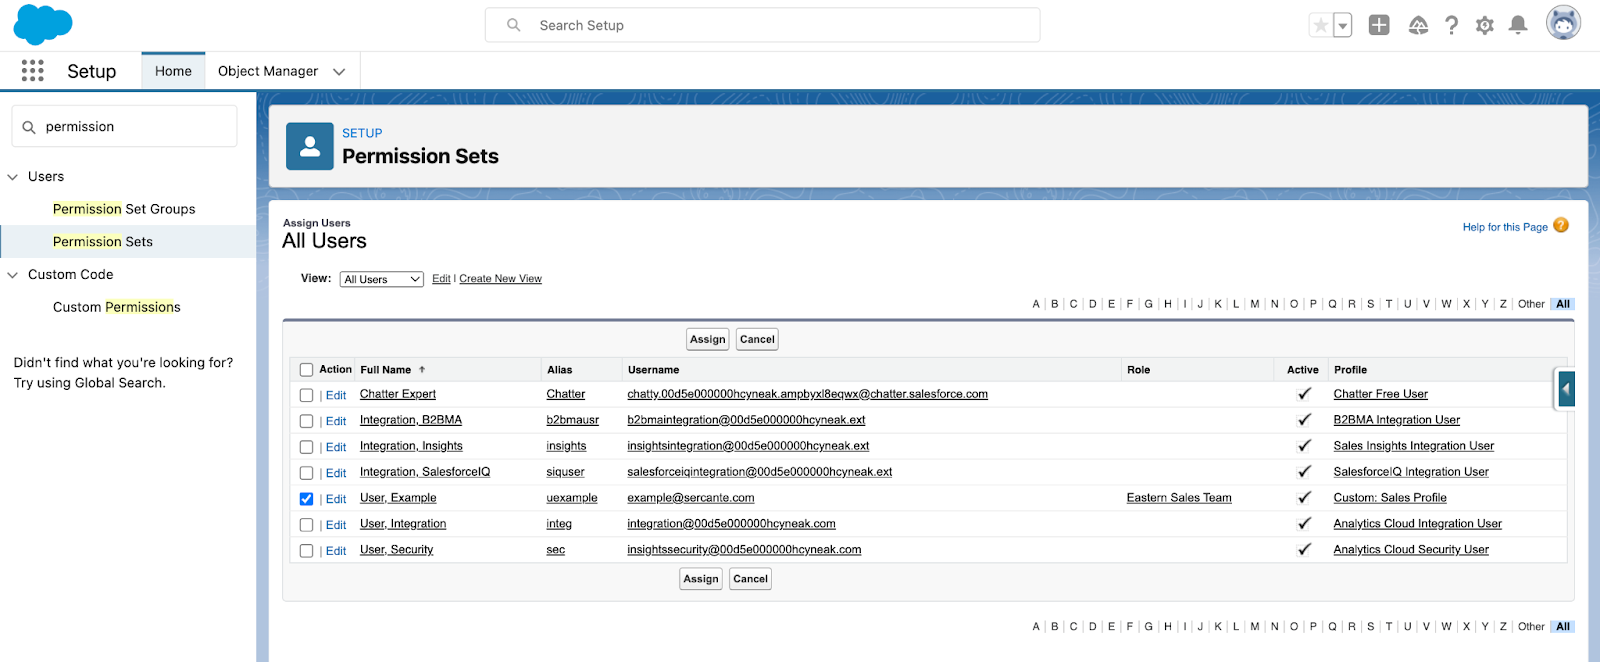Viewport: 1600px width, 662px height.
Task: Click the bottom Assign button
Action: click(701, 579)
